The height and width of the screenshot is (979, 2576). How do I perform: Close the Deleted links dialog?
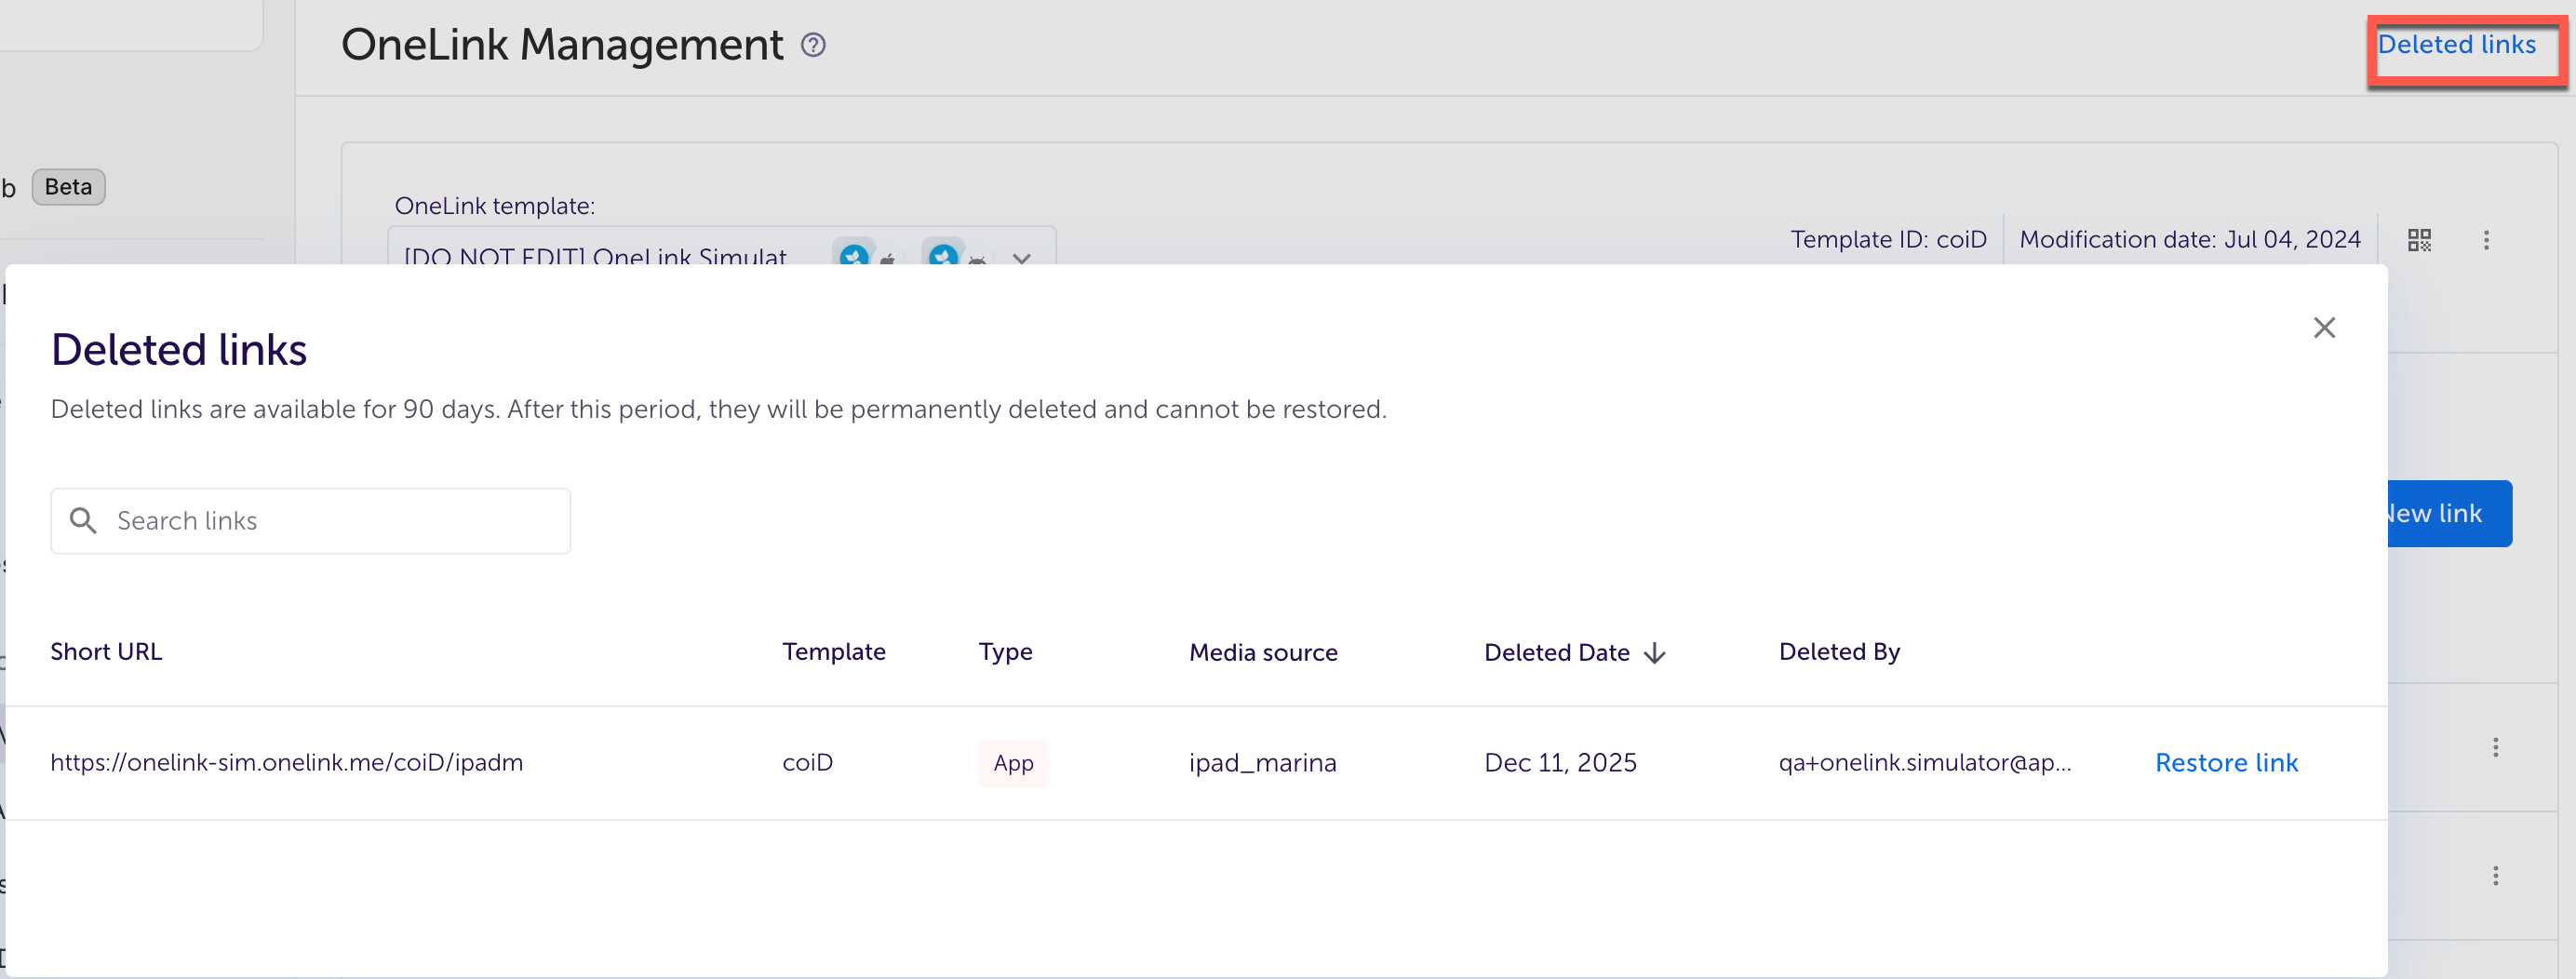2324,328
